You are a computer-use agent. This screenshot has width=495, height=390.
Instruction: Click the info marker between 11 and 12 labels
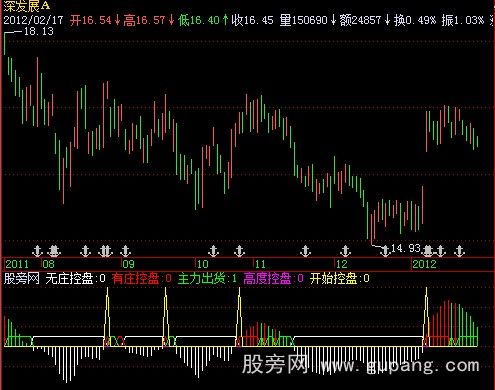pyautogui.click(x=305, y=251)
